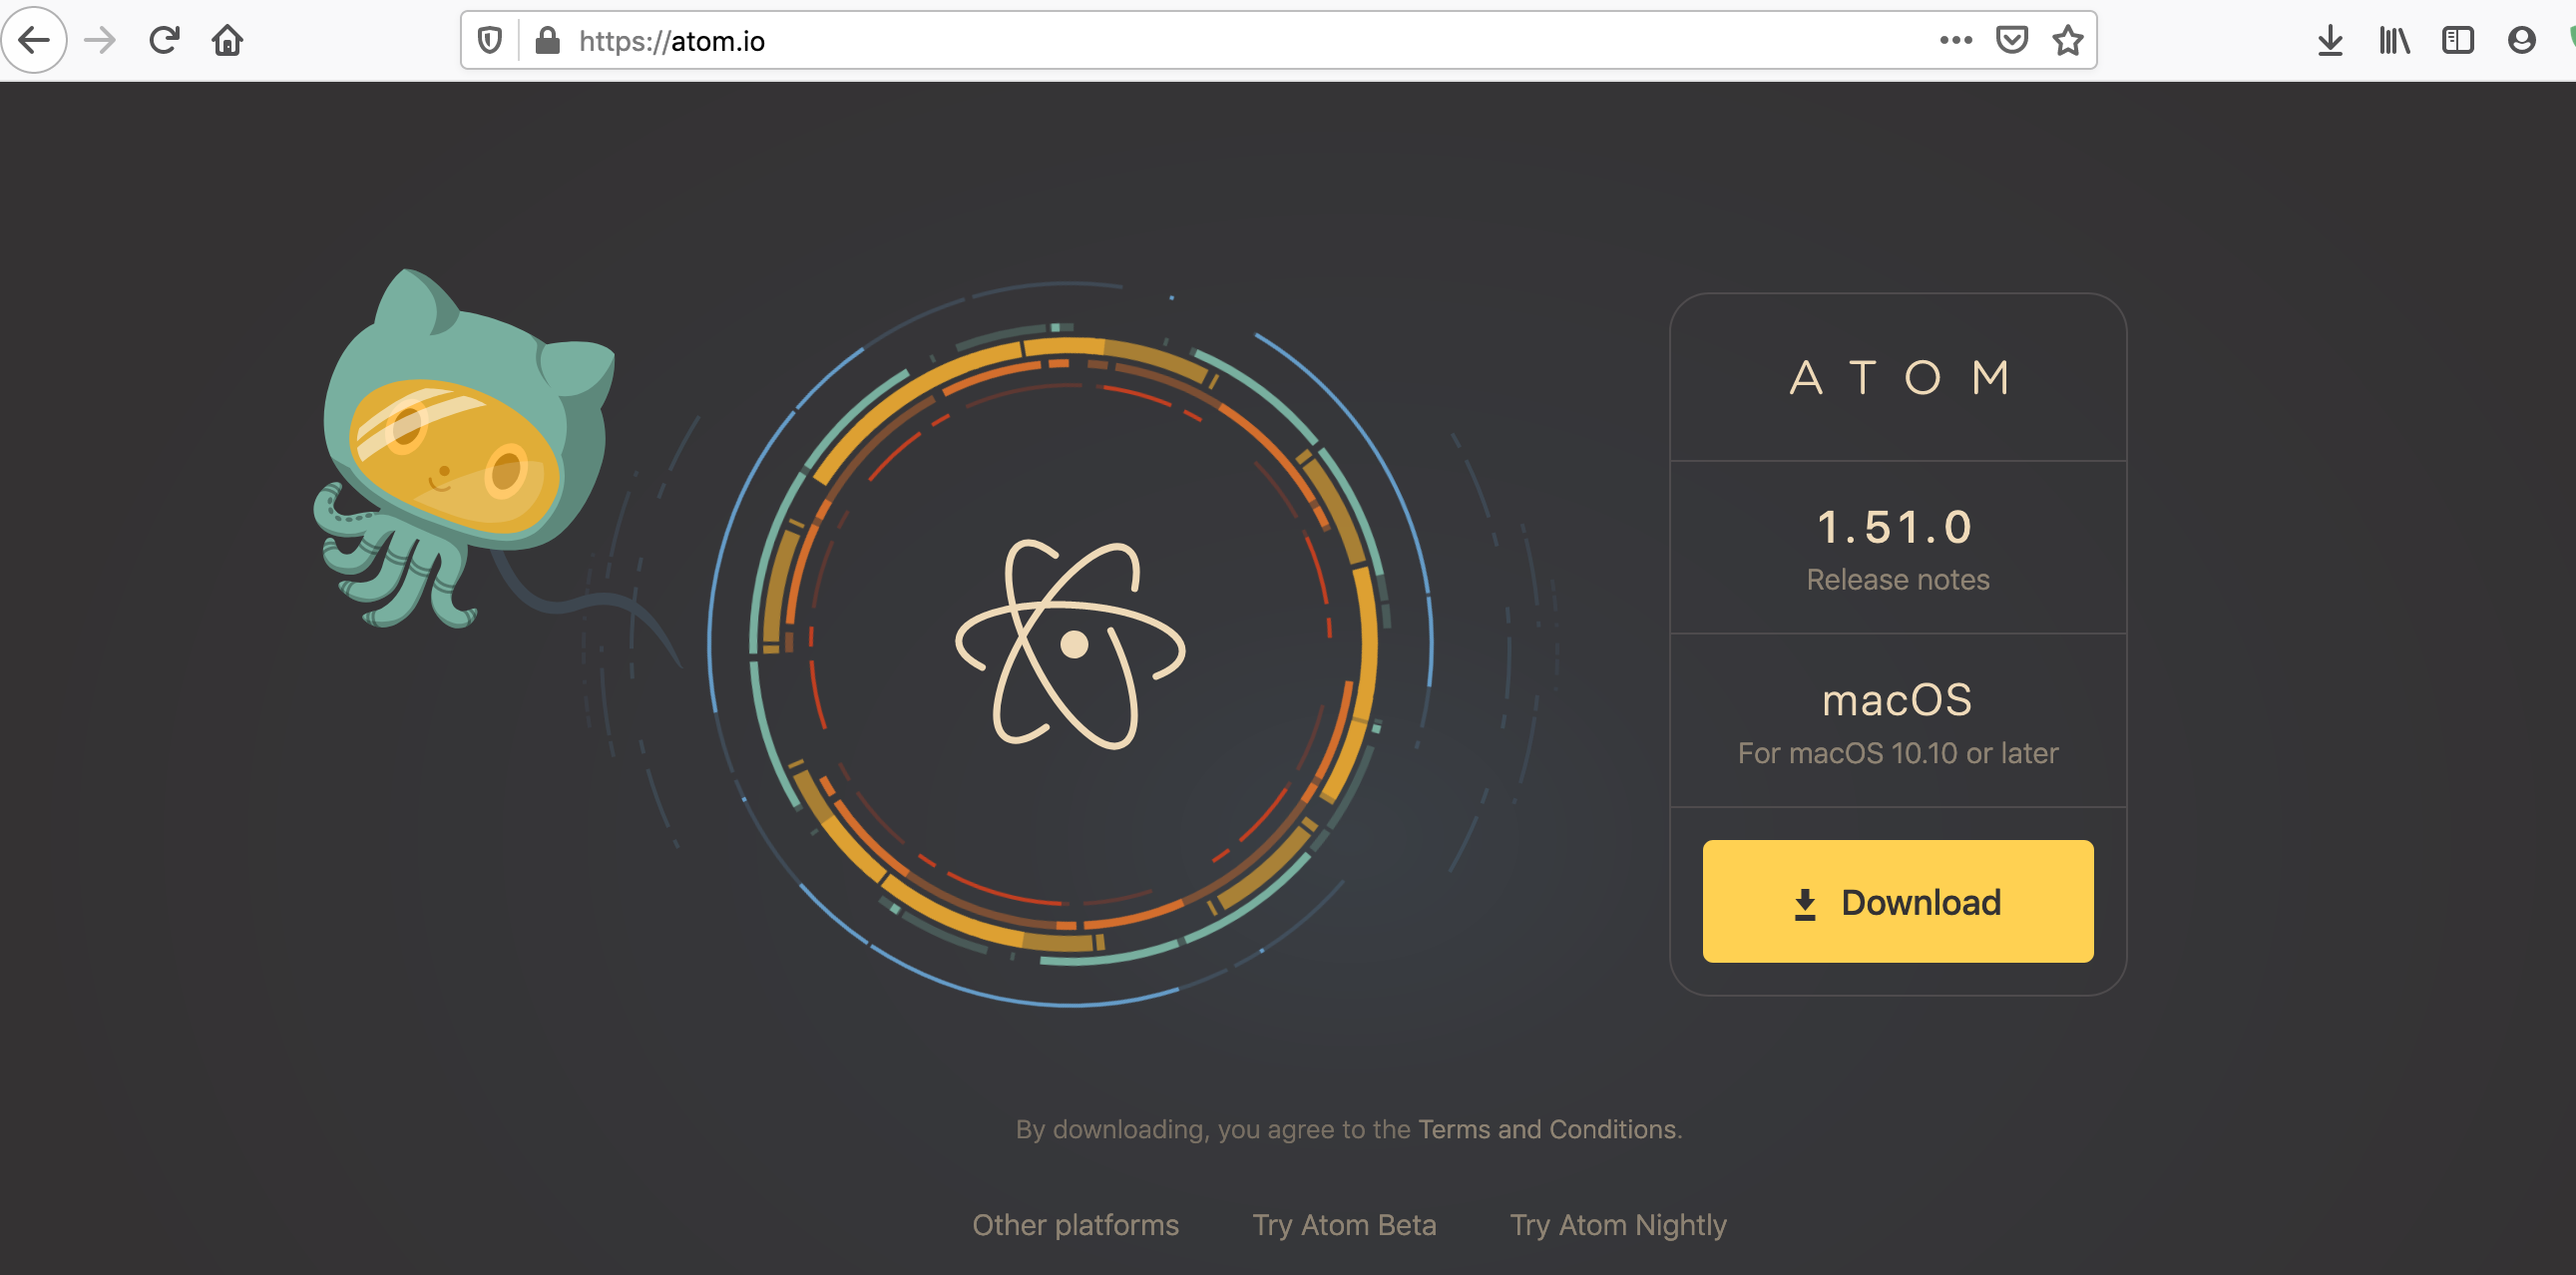Open the Library bookmarks and history icon
The height and width of the screenshot is (1275, 2576).
pyautogui.click(x=2394, y=40)
